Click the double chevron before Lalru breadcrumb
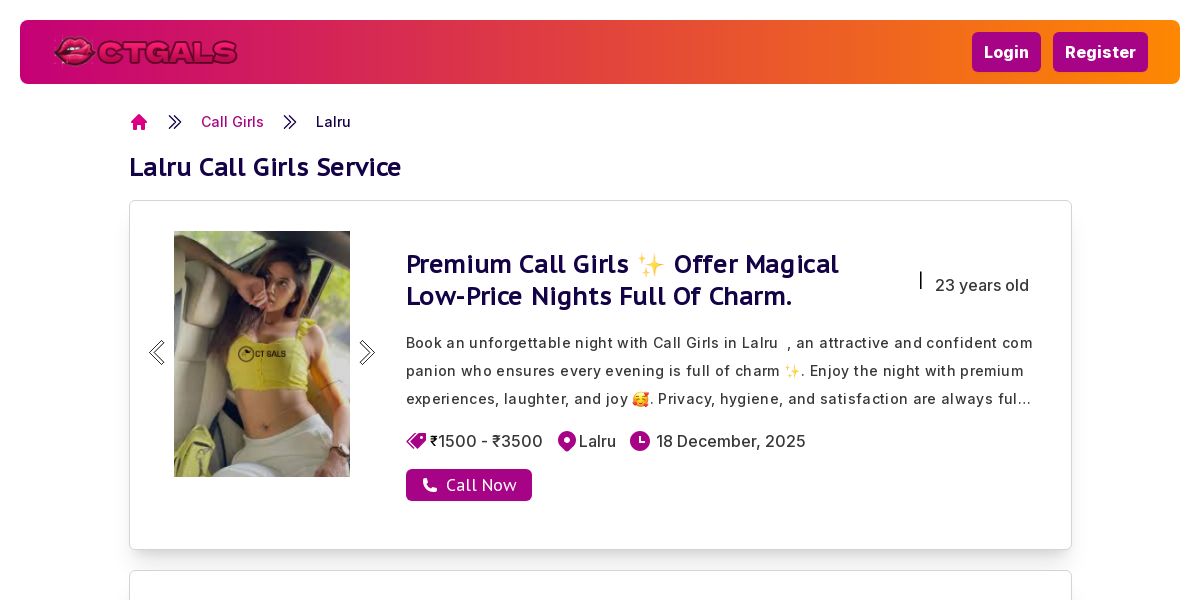The height and width of the screenshot is (600, 1200). click(290, 122)
